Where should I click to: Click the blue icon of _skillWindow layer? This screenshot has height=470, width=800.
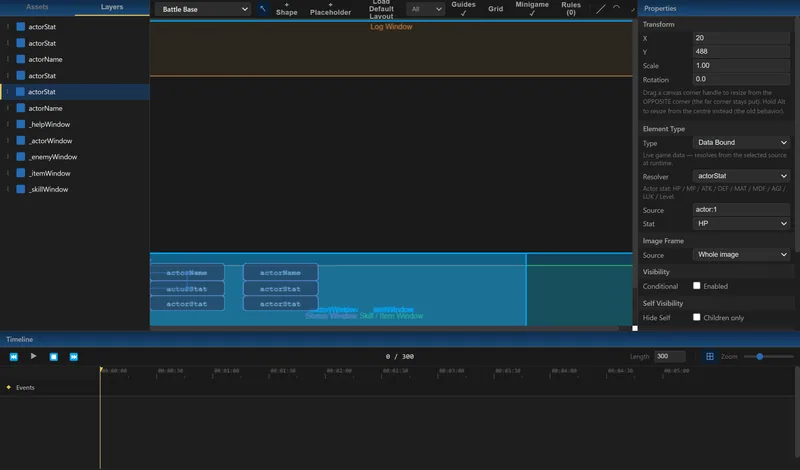[20, 189]
